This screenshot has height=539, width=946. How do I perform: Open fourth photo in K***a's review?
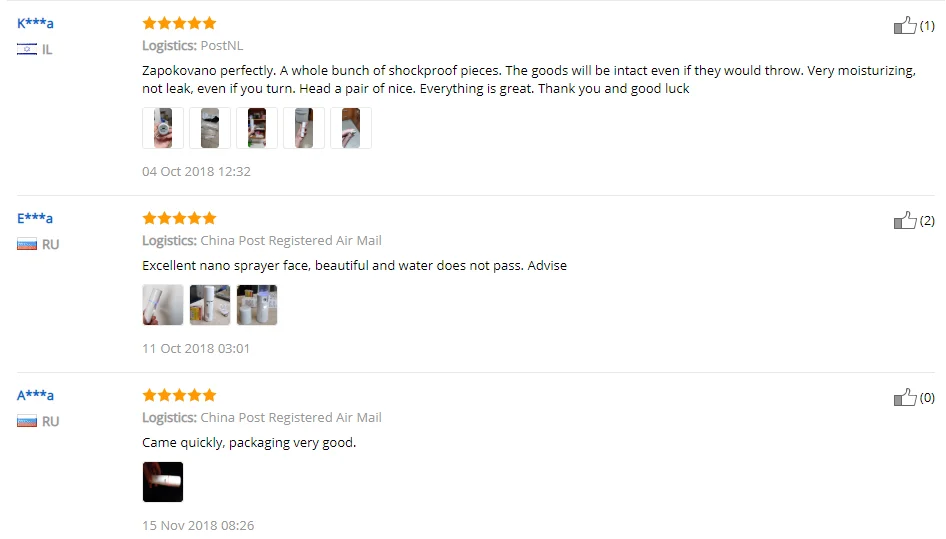coord(304,128)
